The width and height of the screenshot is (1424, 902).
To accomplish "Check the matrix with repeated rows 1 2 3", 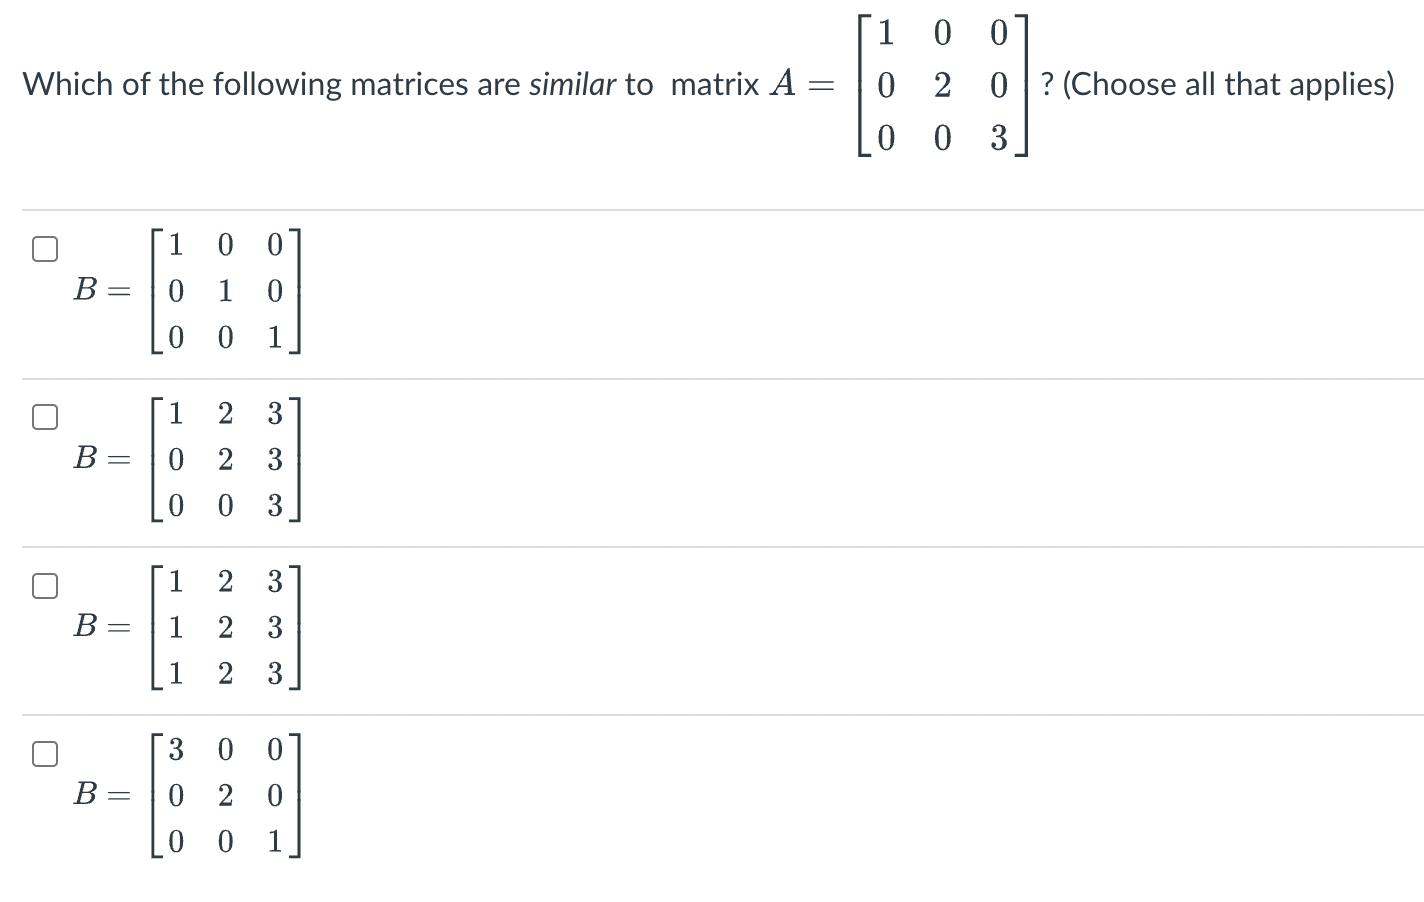I will [44, 584].
